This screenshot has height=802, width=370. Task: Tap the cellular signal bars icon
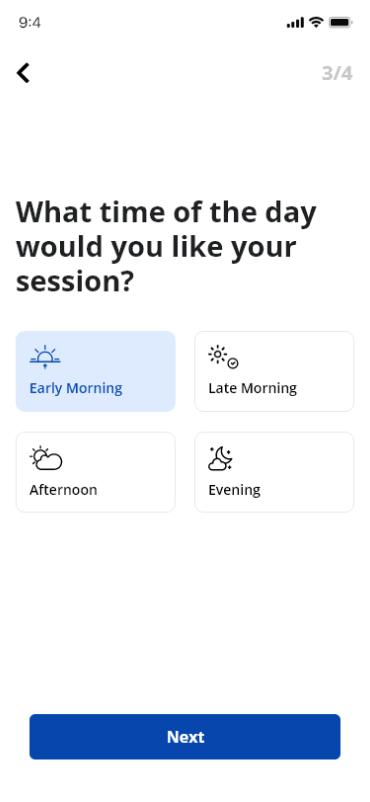tap(295, 23)
